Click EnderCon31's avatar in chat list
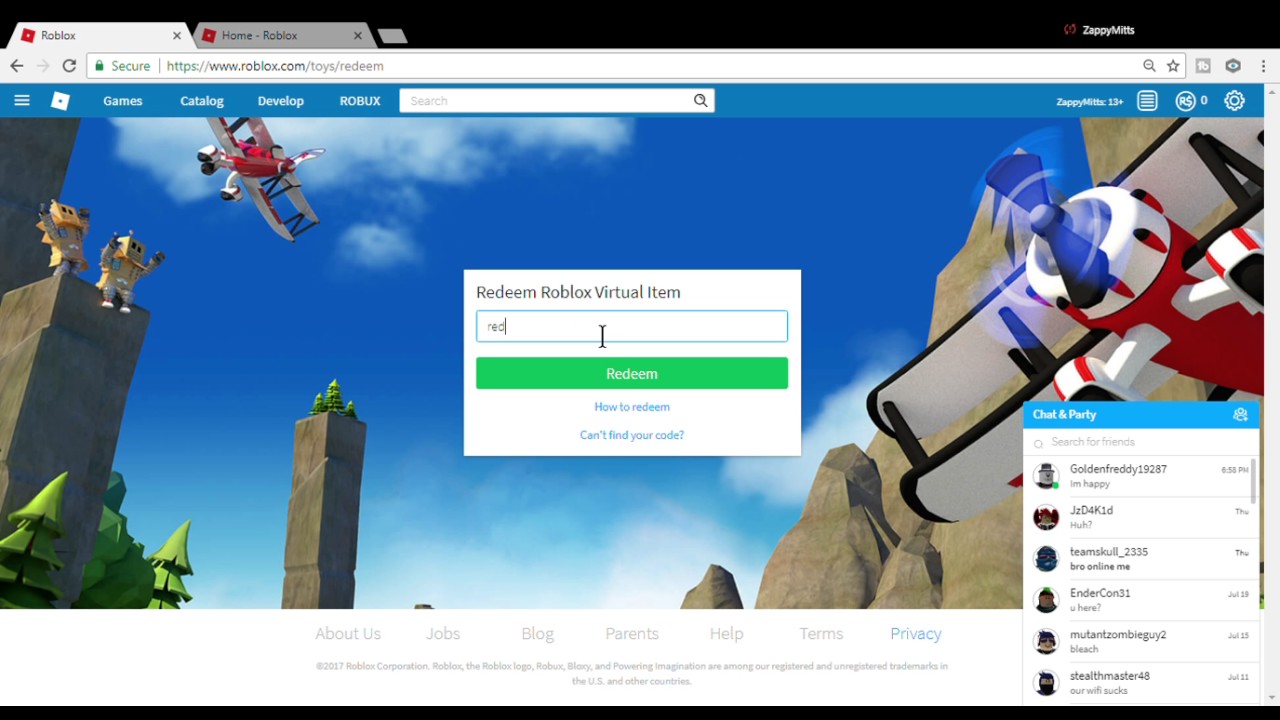1280x720 pixels. [1046, 600]
